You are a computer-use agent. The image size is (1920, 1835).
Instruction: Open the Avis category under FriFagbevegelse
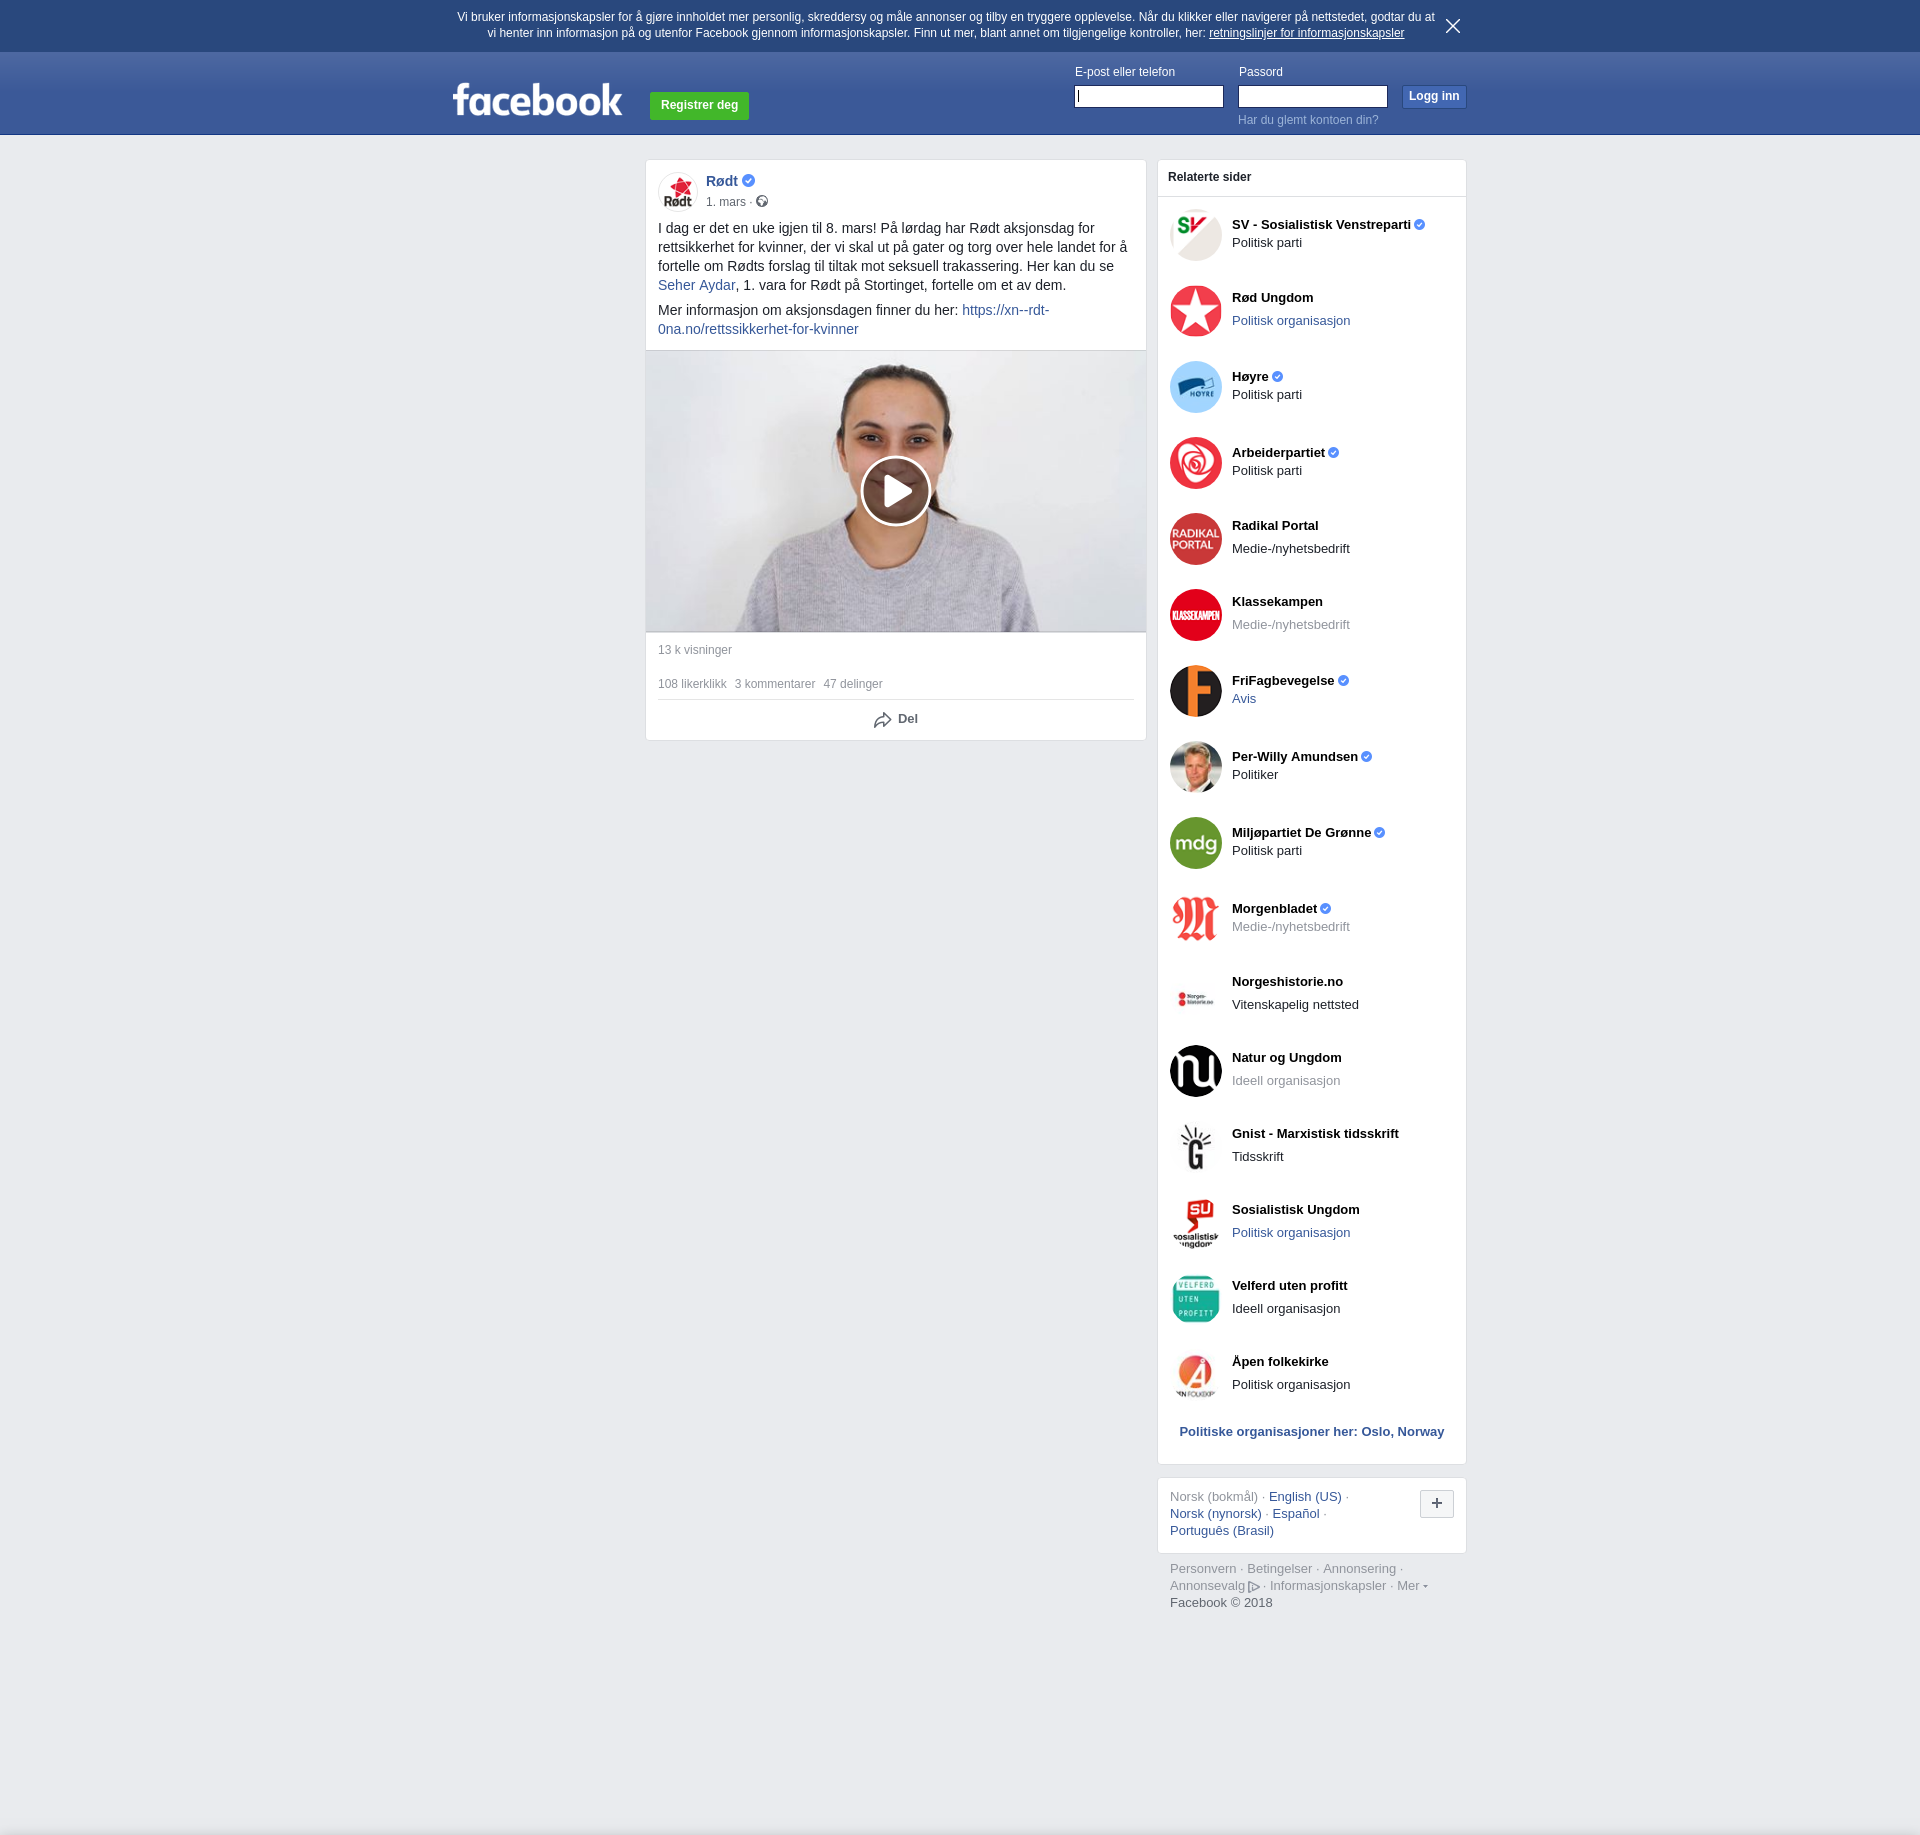(x=1244, y=699)
